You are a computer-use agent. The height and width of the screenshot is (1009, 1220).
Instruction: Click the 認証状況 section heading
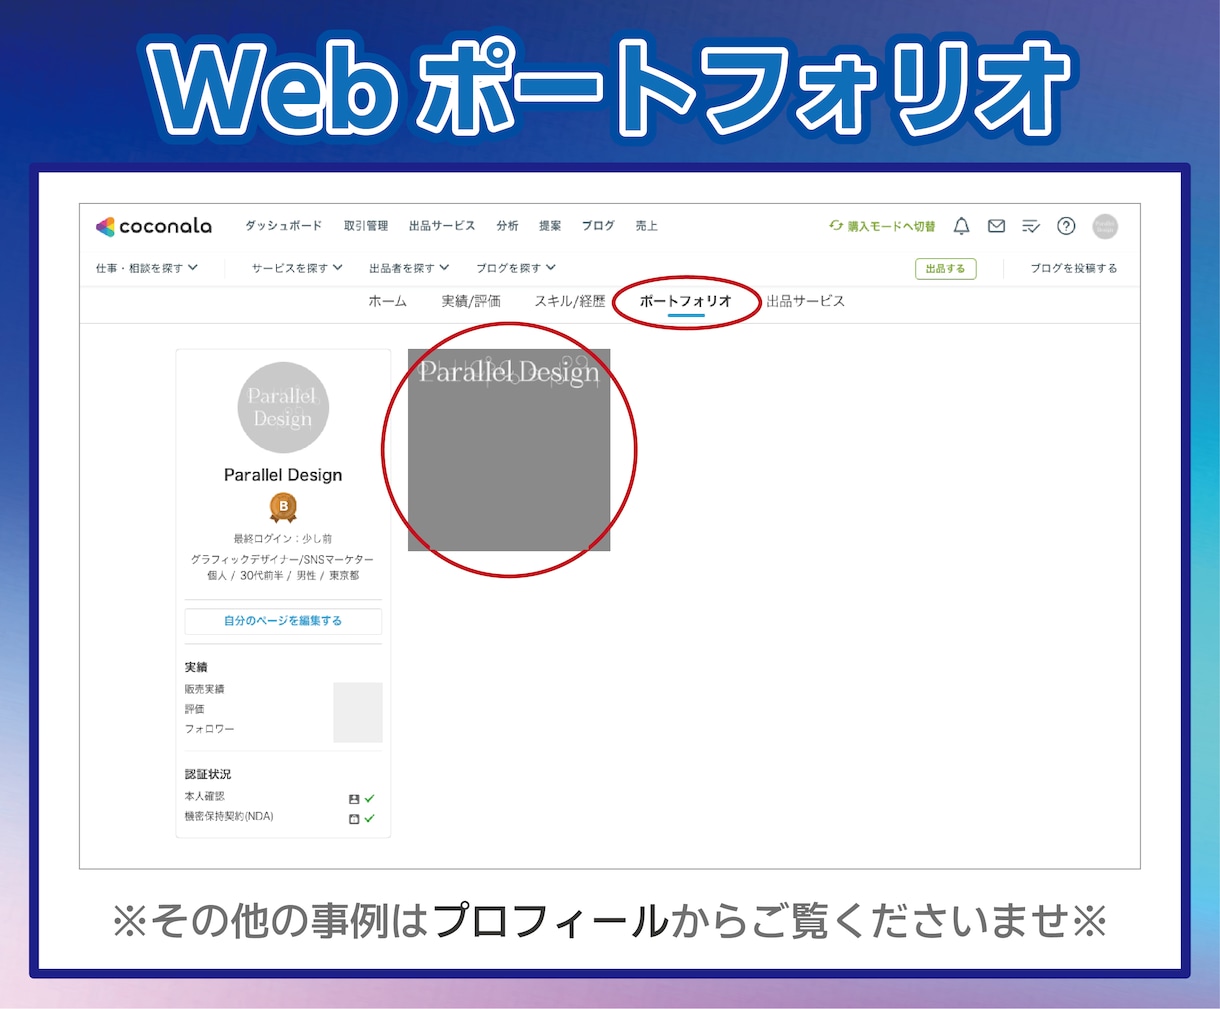coord(208,774)
